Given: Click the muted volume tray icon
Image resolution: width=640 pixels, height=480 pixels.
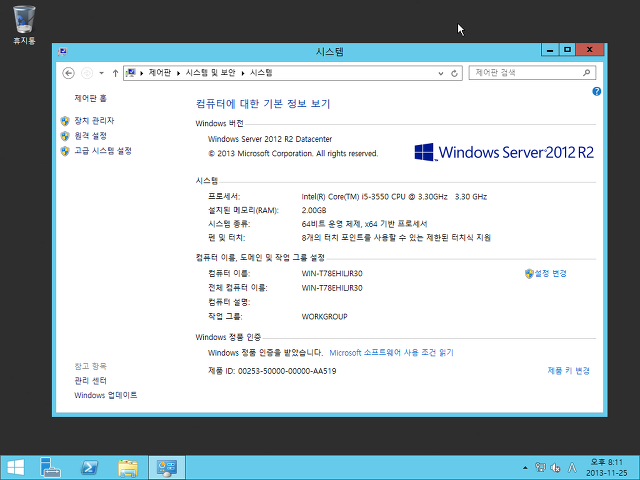Looking at the screenshot, I should (x=555, y=467).
